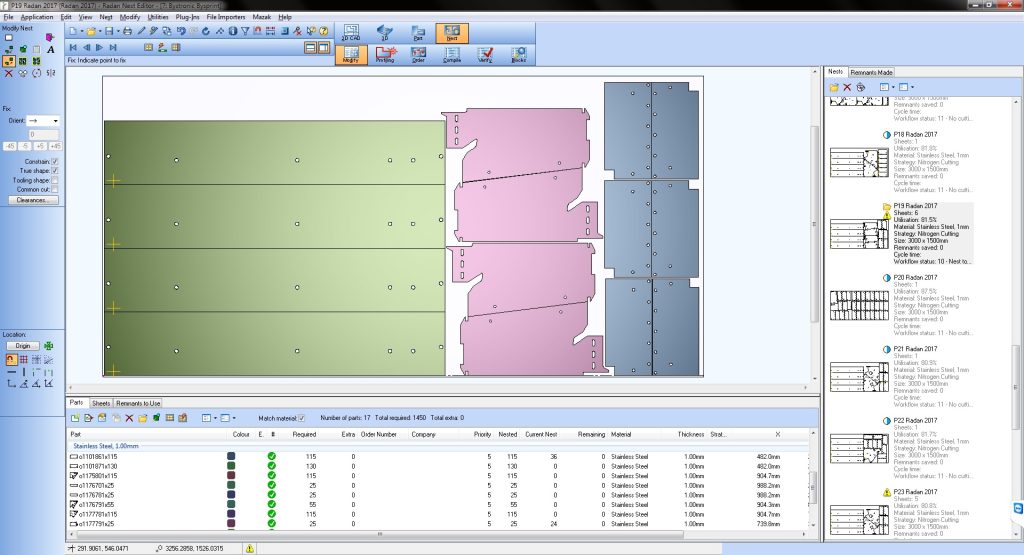Disable the True shape checkbox

pyautogui.click(x=54, y=170)
